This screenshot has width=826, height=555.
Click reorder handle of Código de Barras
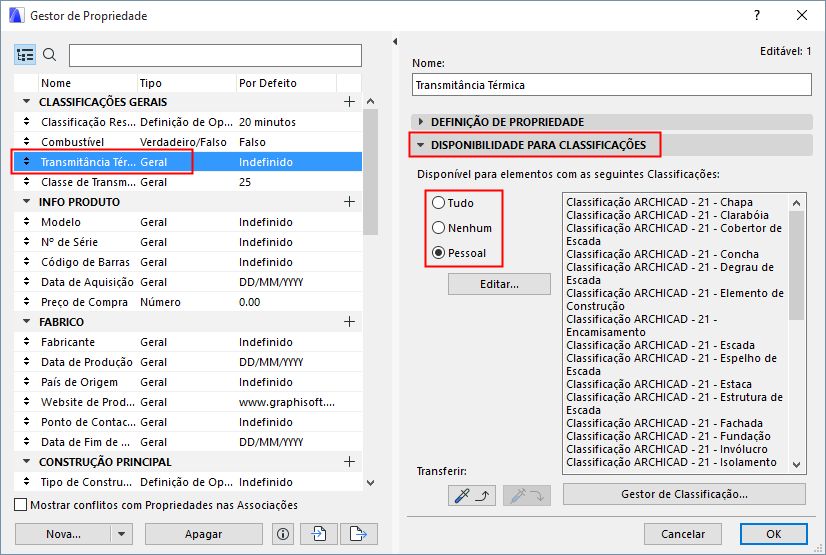click(x=26, y=262)
